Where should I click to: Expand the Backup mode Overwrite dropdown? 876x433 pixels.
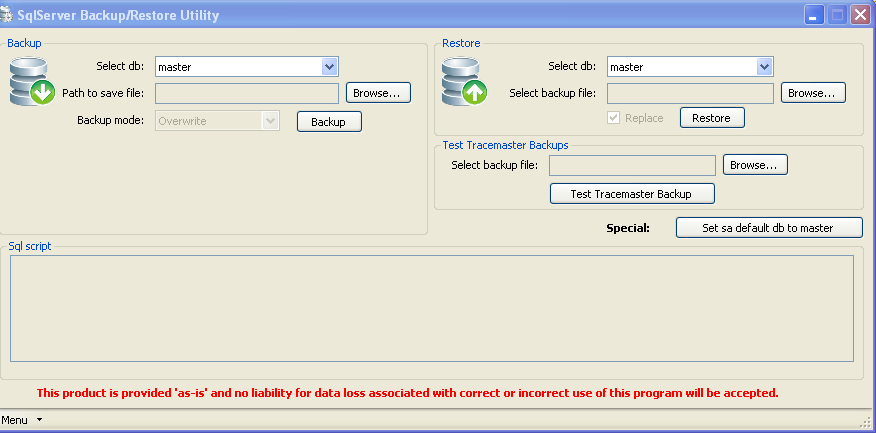pyautogui.click(x=271, y=121)
